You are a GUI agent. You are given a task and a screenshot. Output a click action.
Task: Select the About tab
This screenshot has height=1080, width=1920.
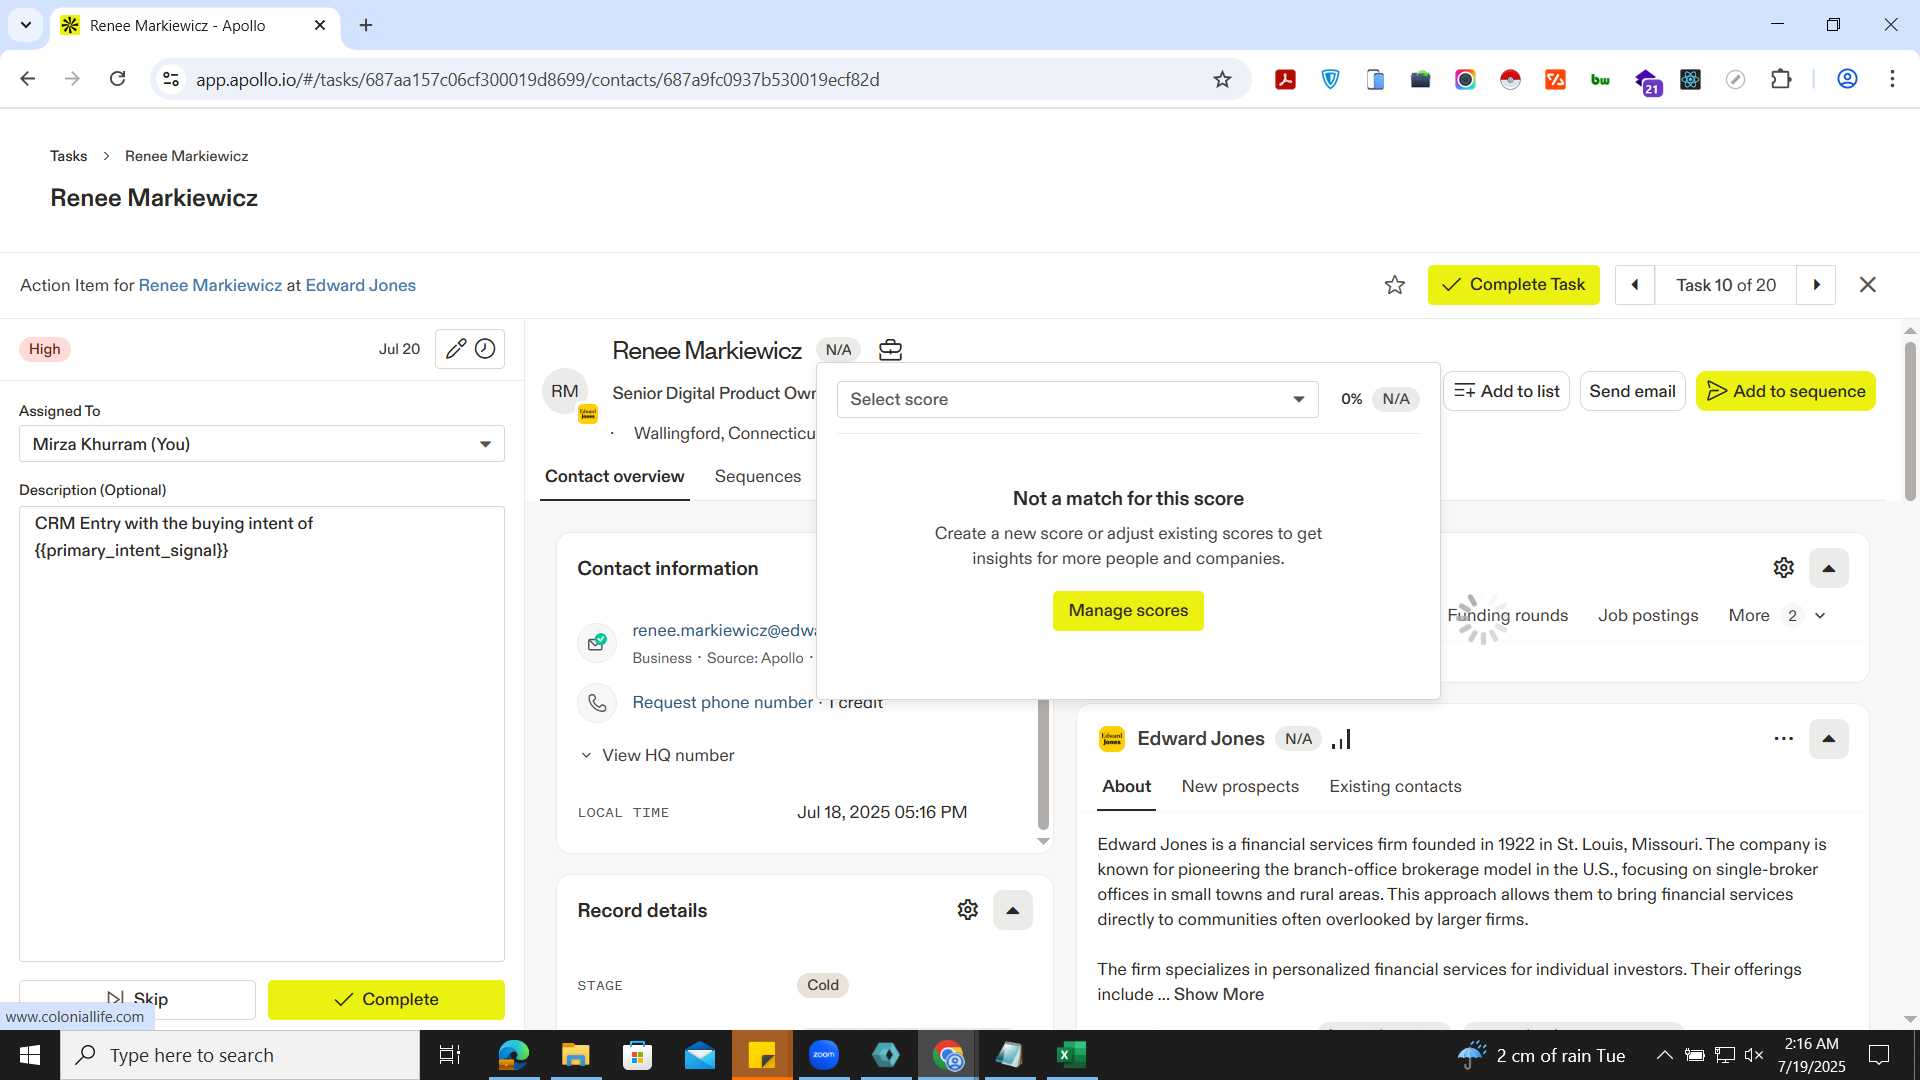tap(1126, 787)
